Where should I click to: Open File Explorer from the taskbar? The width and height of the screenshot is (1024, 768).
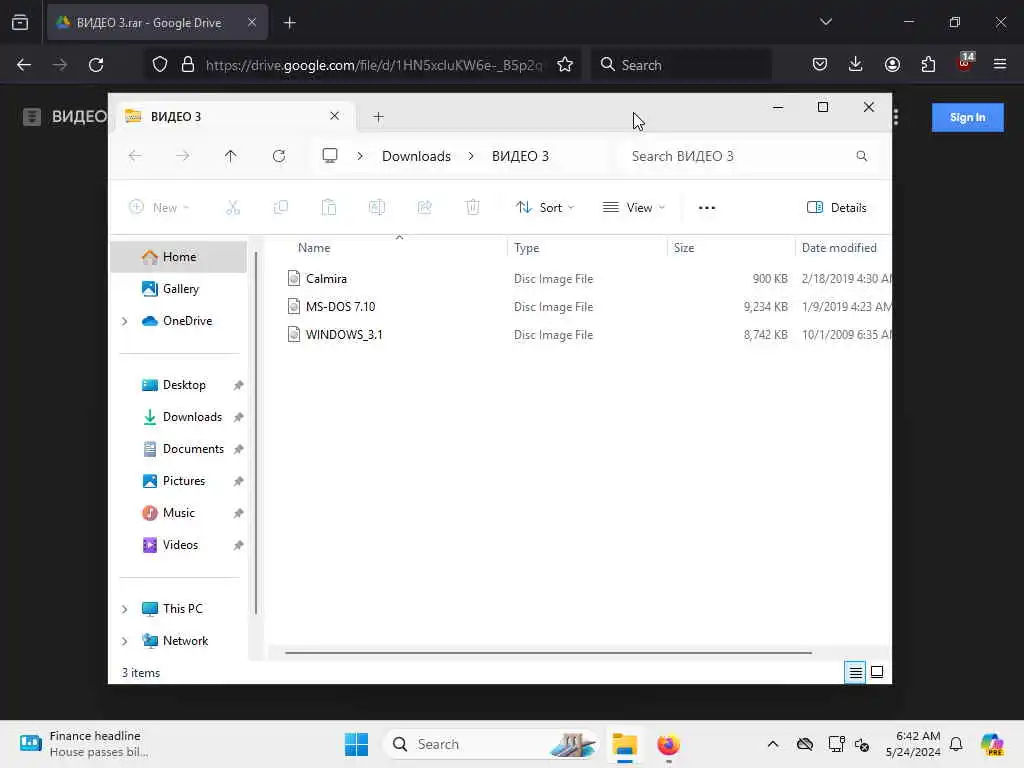point(624,744)
